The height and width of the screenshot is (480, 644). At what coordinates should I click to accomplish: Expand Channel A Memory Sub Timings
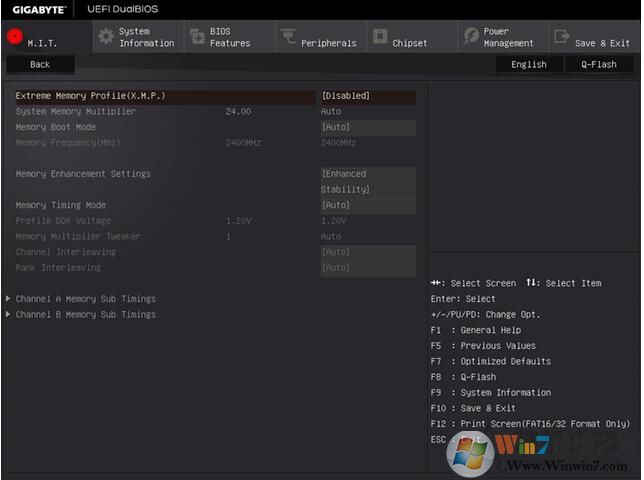coord(85,299)
